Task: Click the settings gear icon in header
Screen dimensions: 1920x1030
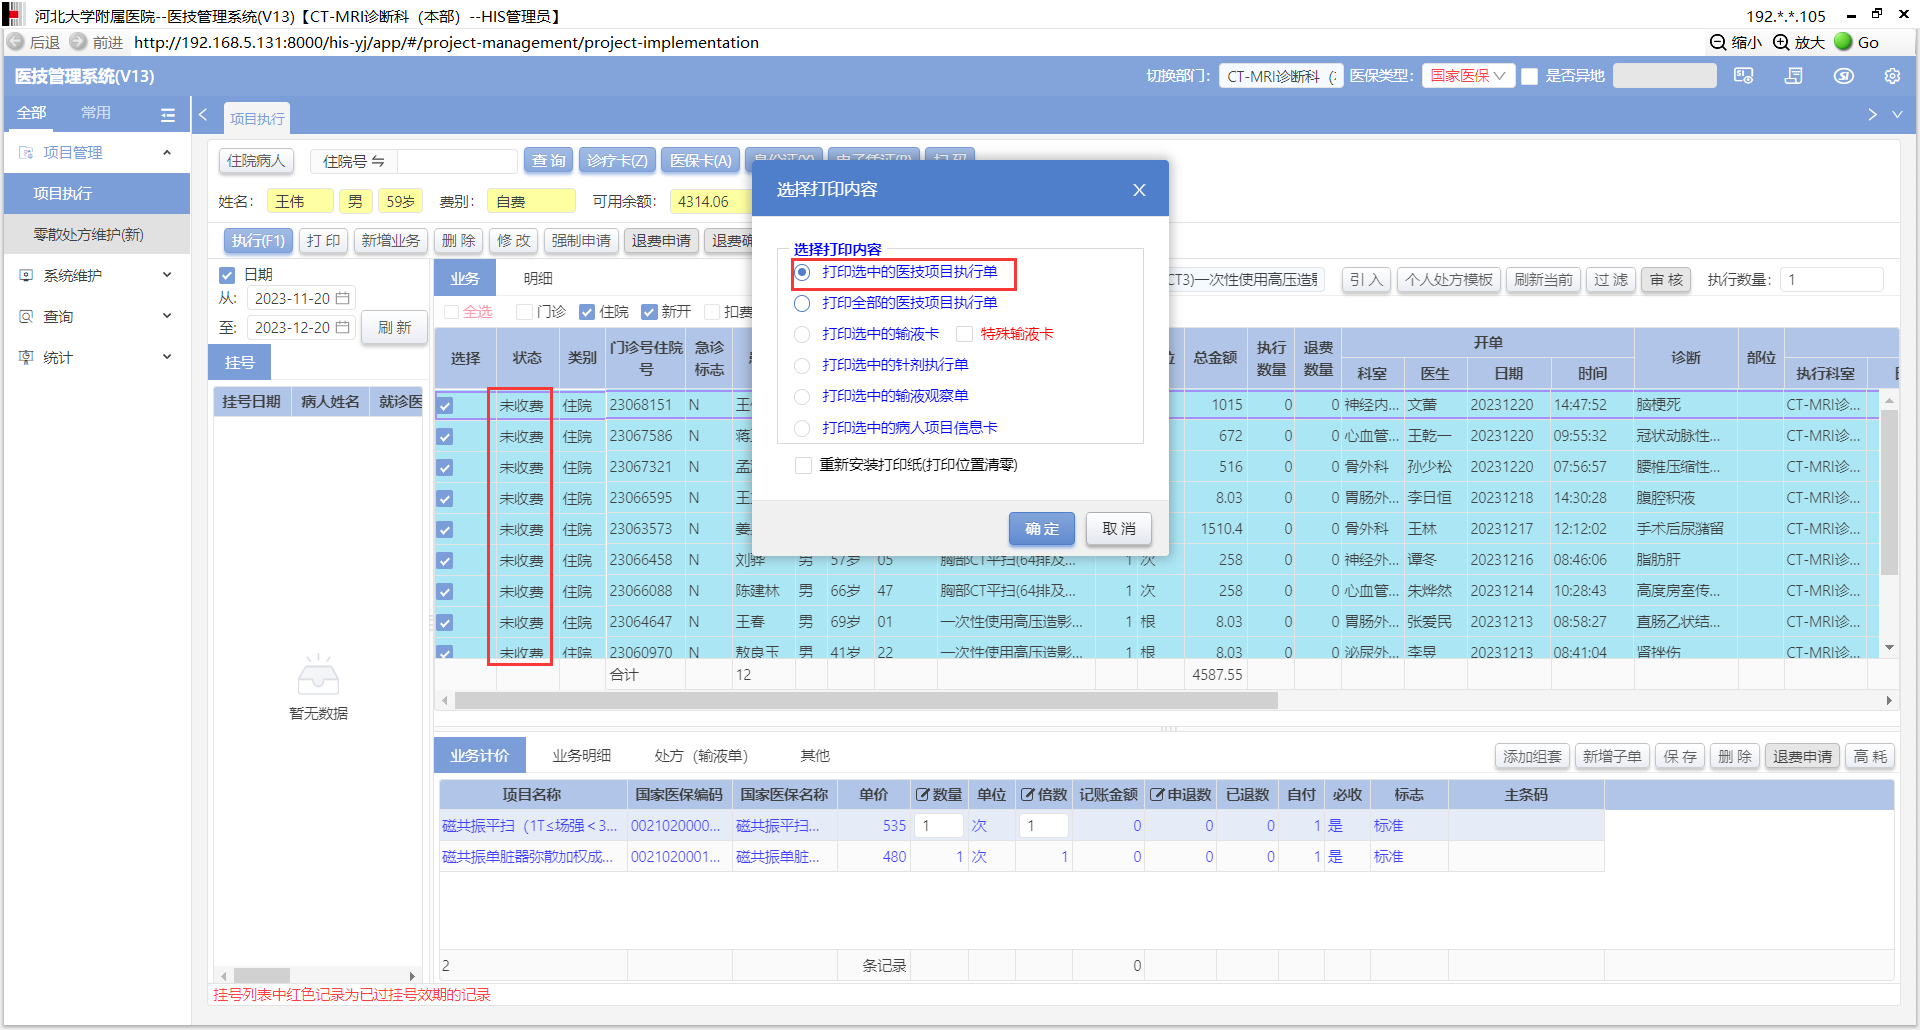Action: click(1891, 76)
